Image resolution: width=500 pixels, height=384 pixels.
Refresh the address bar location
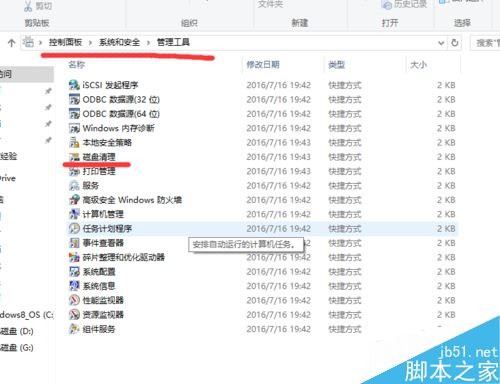click(x=455, y=43)
